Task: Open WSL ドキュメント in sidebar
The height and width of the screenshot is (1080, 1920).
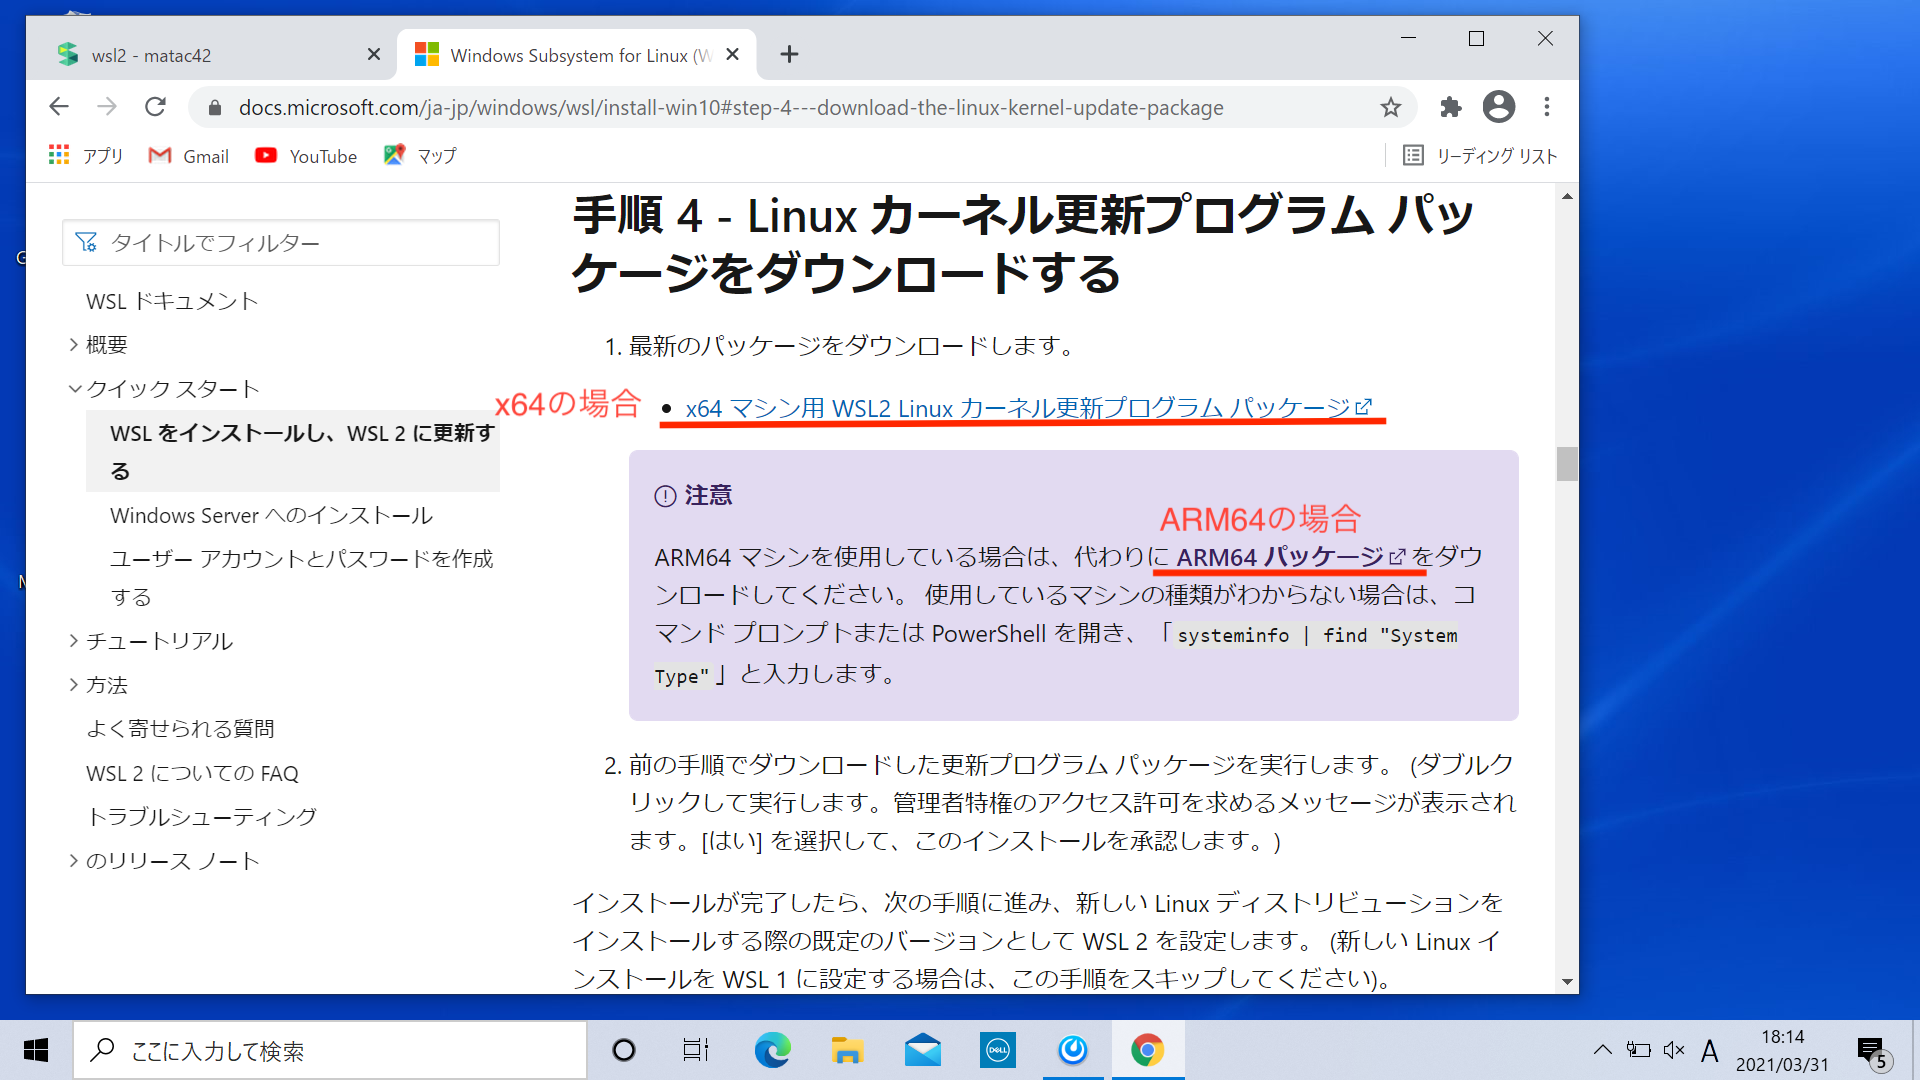Action: (172, 301)
